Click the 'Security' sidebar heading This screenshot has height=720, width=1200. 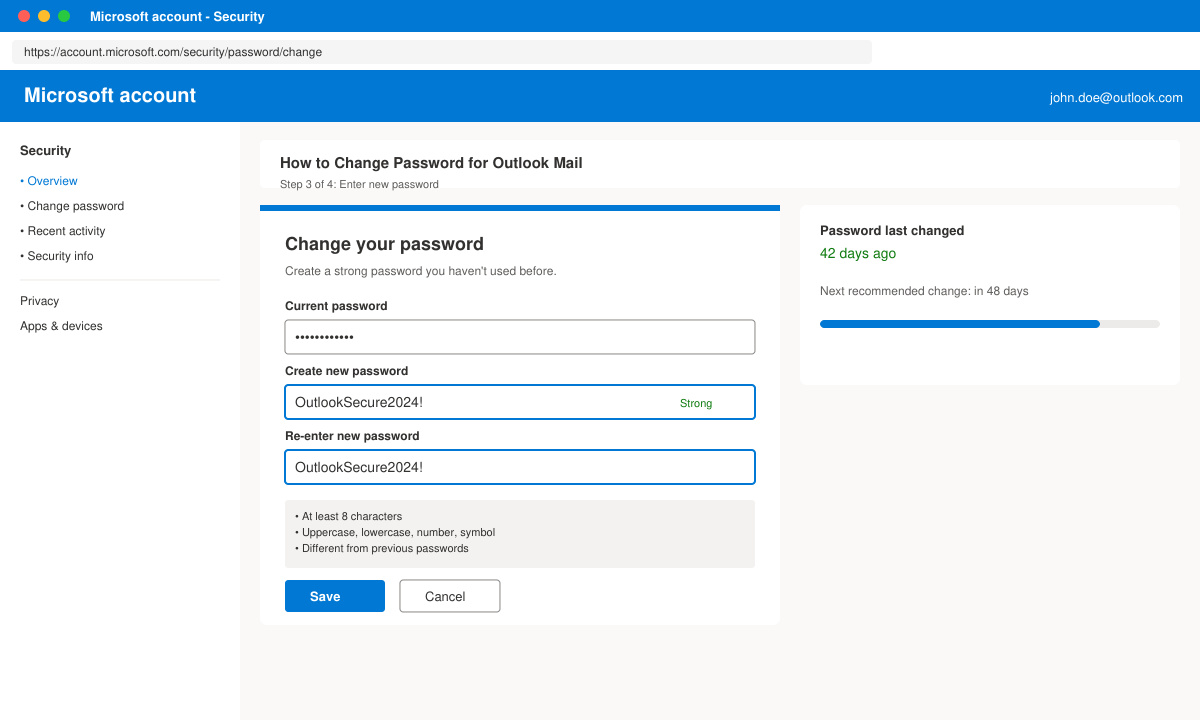click(x=45, y=151)
